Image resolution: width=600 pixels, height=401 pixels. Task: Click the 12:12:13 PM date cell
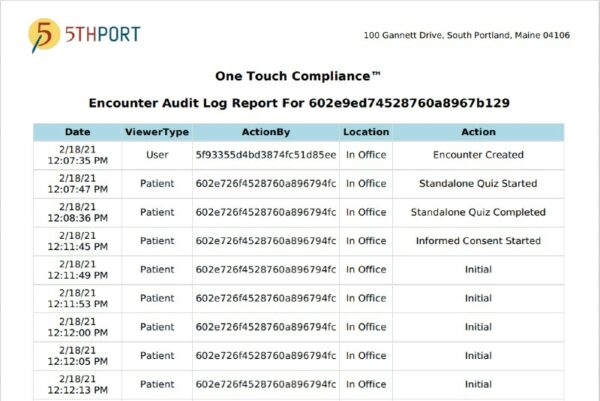click(77, 384)
